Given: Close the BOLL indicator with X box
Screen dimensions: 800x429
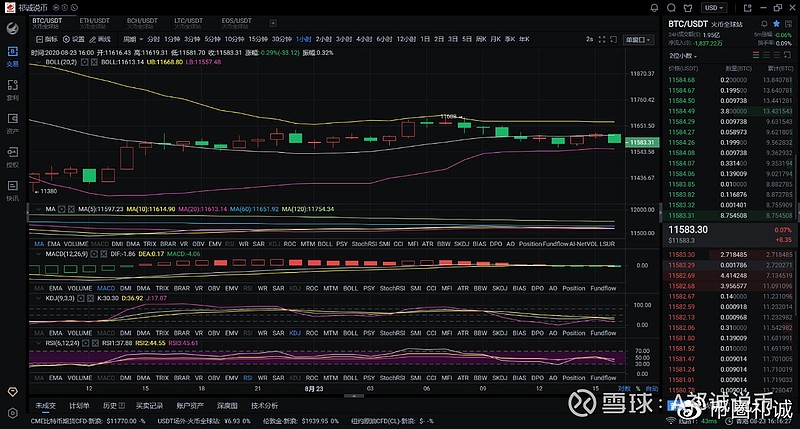Looking at the screenshot, I should coord(93,61).
